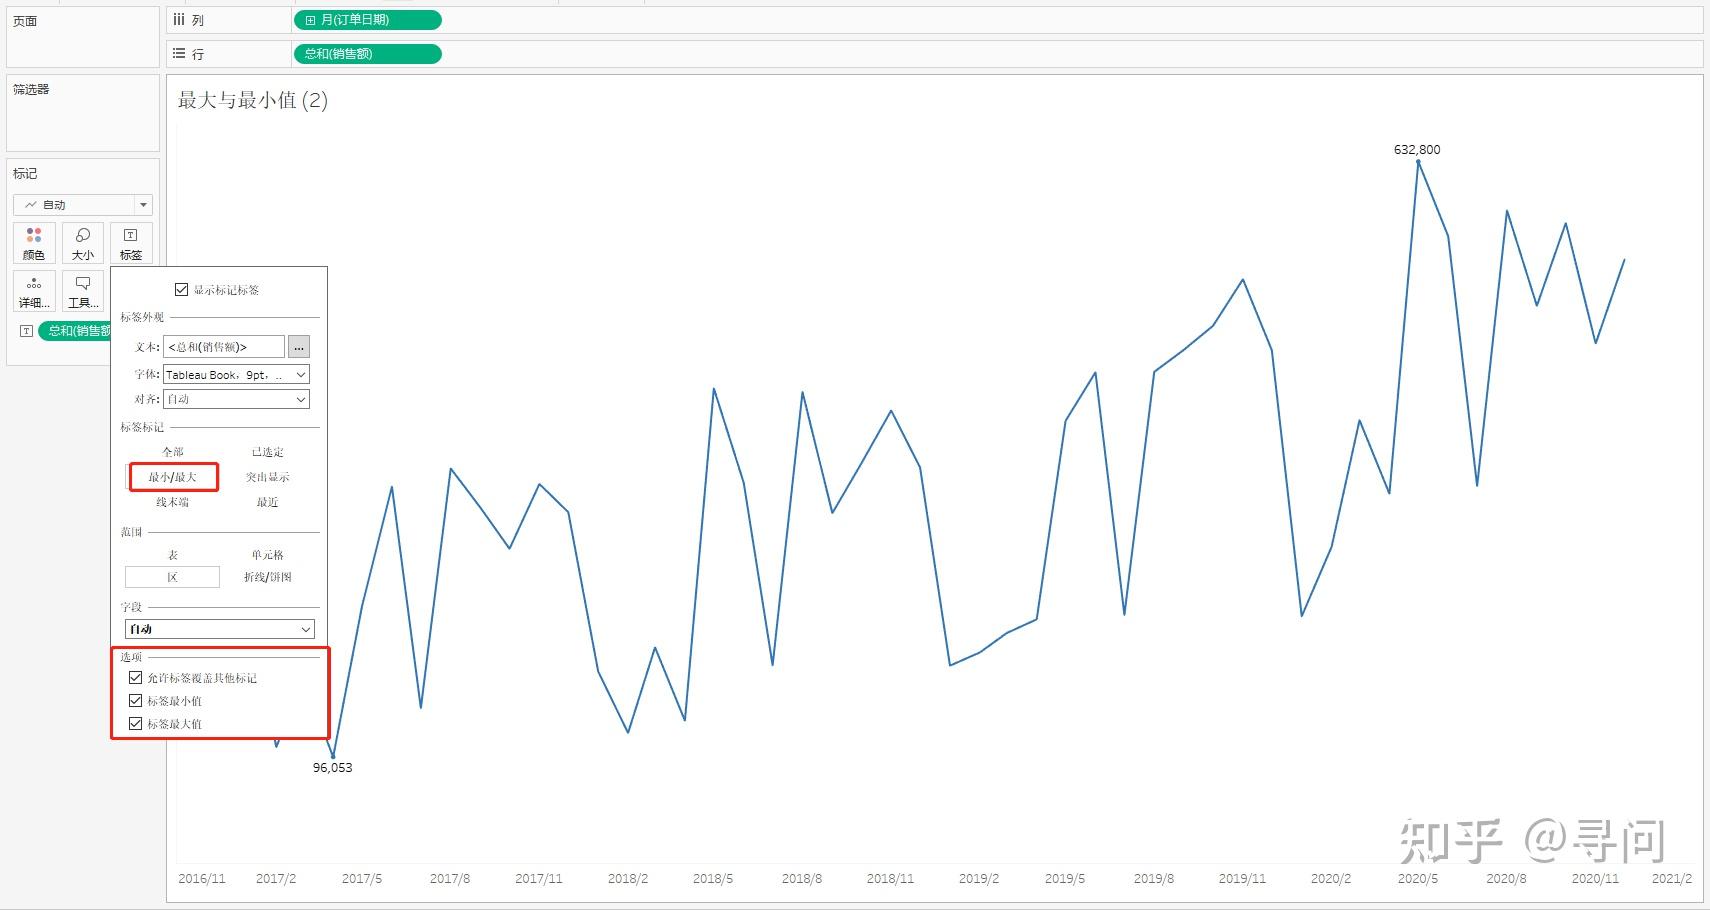1710x910 pixels.
Task: Toggle 标签最大值 checkbox
Action: point(136,724)
